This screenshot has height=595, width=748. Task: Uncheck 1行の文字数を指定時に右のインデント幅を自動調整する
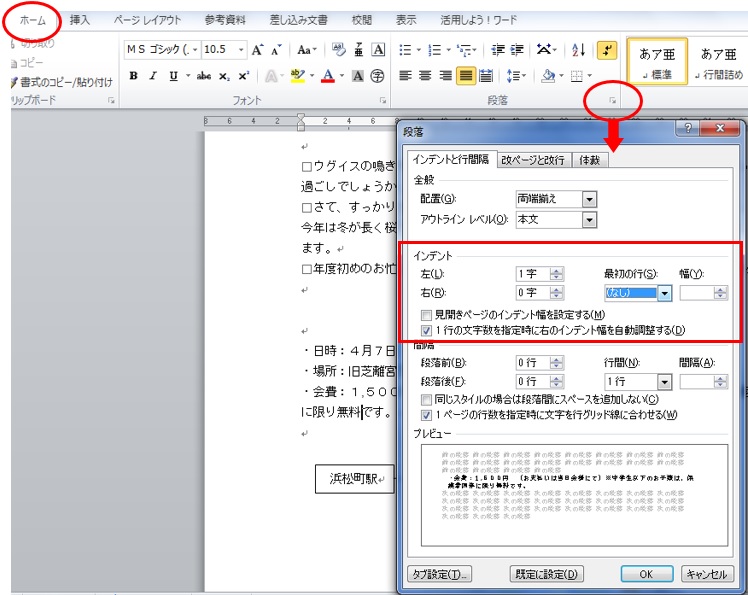(427, 330)
